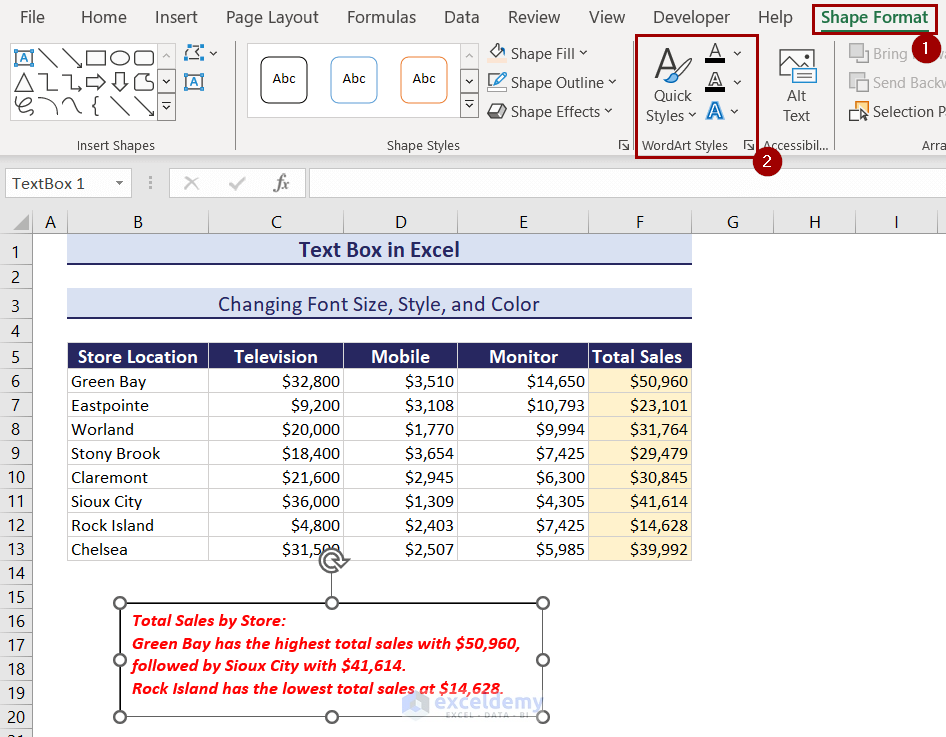The width and height of the screenshot is (946, 737).
Task: Open the Text Fill color dropdown
Action: point(737,54)
